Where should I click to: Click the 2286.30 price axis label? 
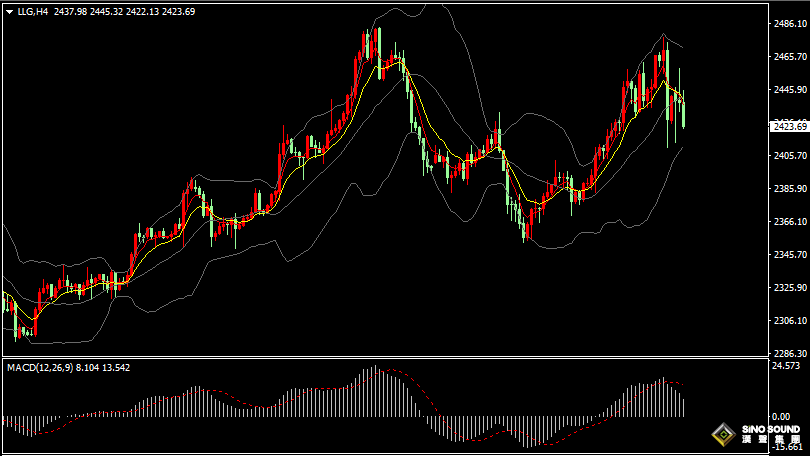[789, 353]
